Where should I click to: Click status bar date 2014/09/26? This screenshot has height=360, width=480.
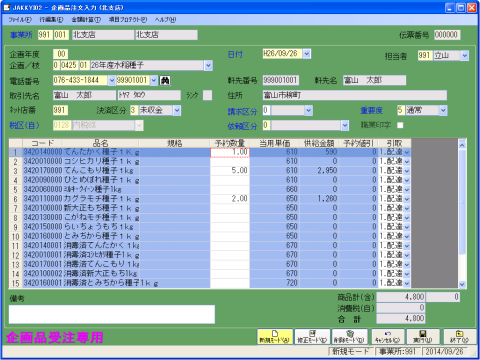(x=445, y=351)
